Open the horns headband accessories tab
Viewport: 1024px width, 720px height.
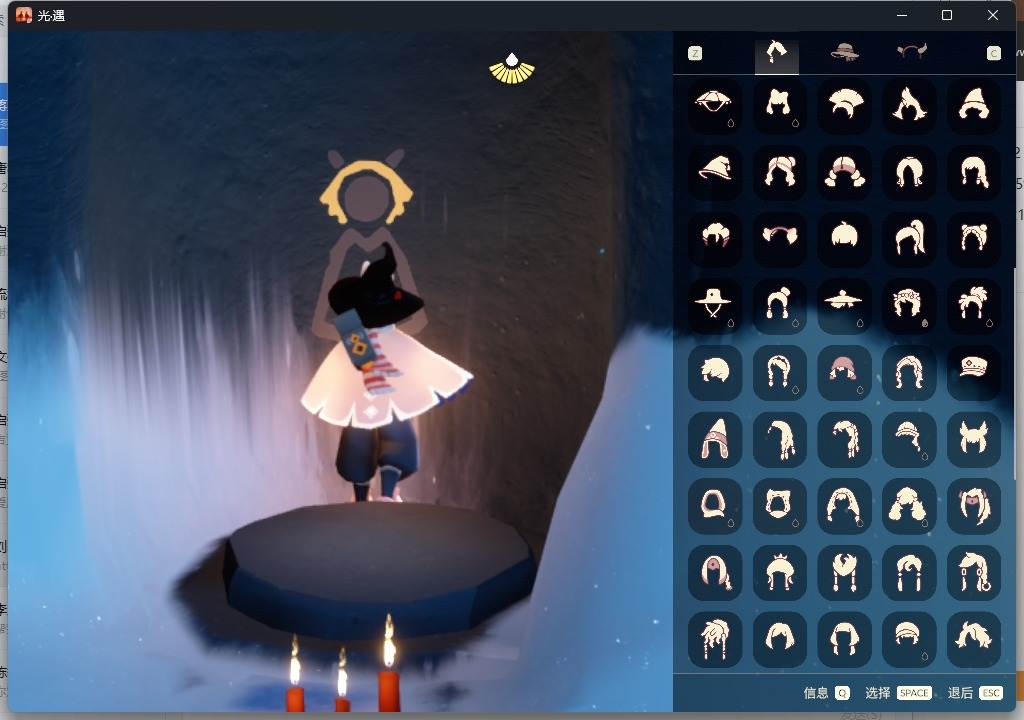(911, 52)
